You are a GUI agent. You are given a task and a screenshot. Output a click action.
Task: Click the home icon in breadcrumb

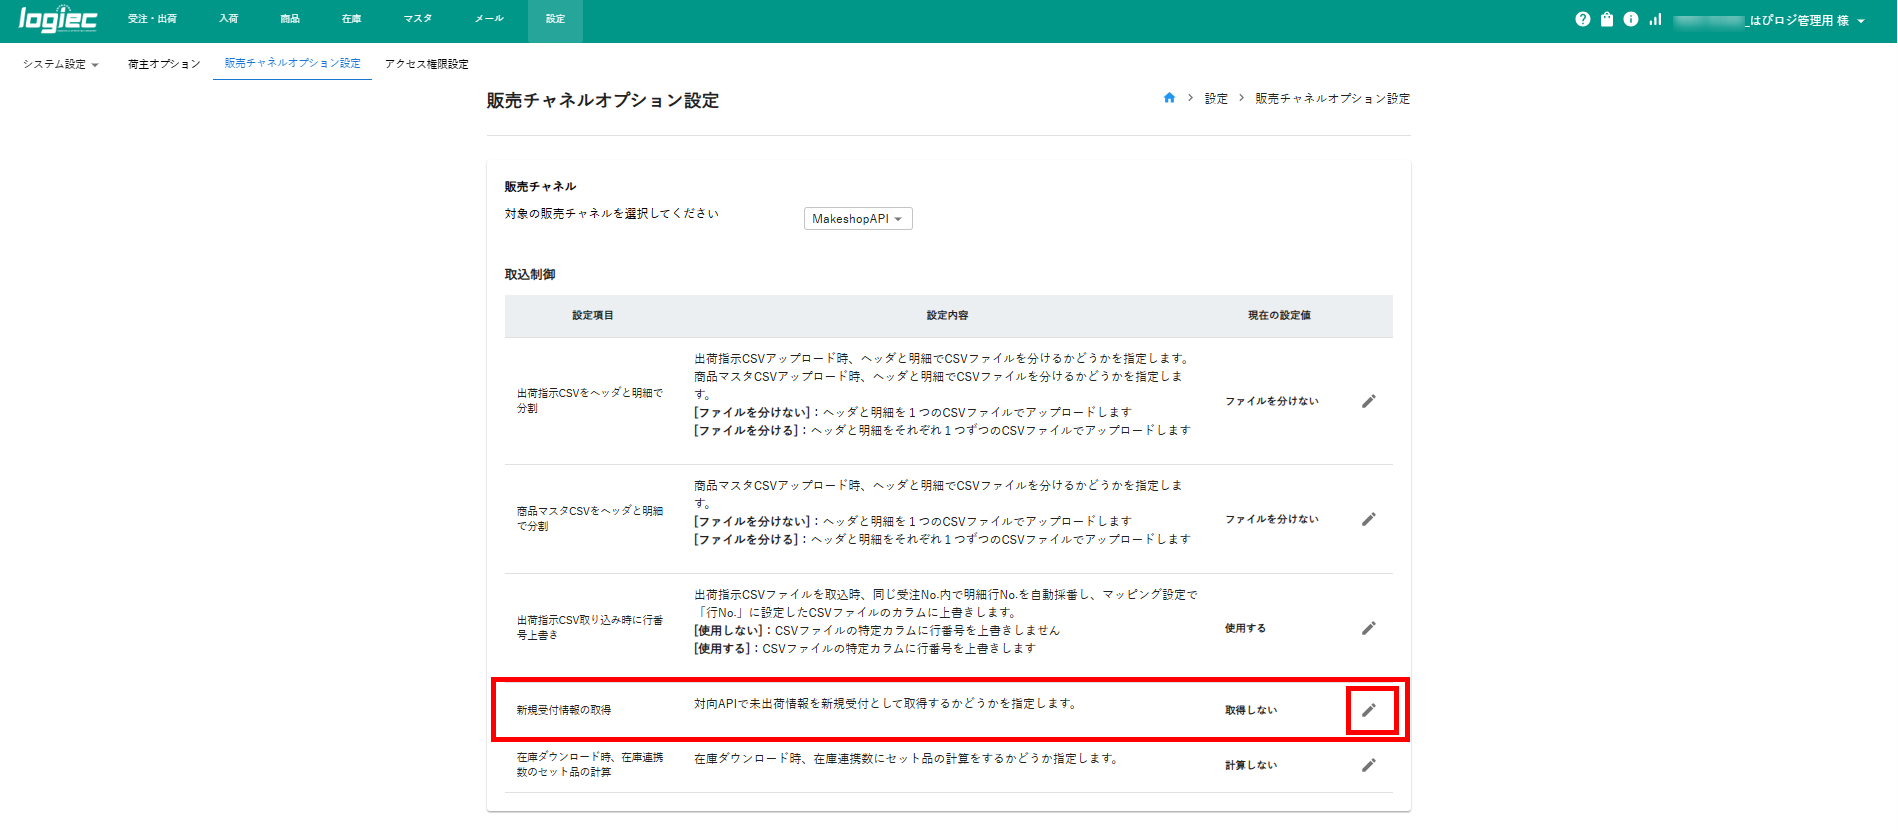(1169, 98)
